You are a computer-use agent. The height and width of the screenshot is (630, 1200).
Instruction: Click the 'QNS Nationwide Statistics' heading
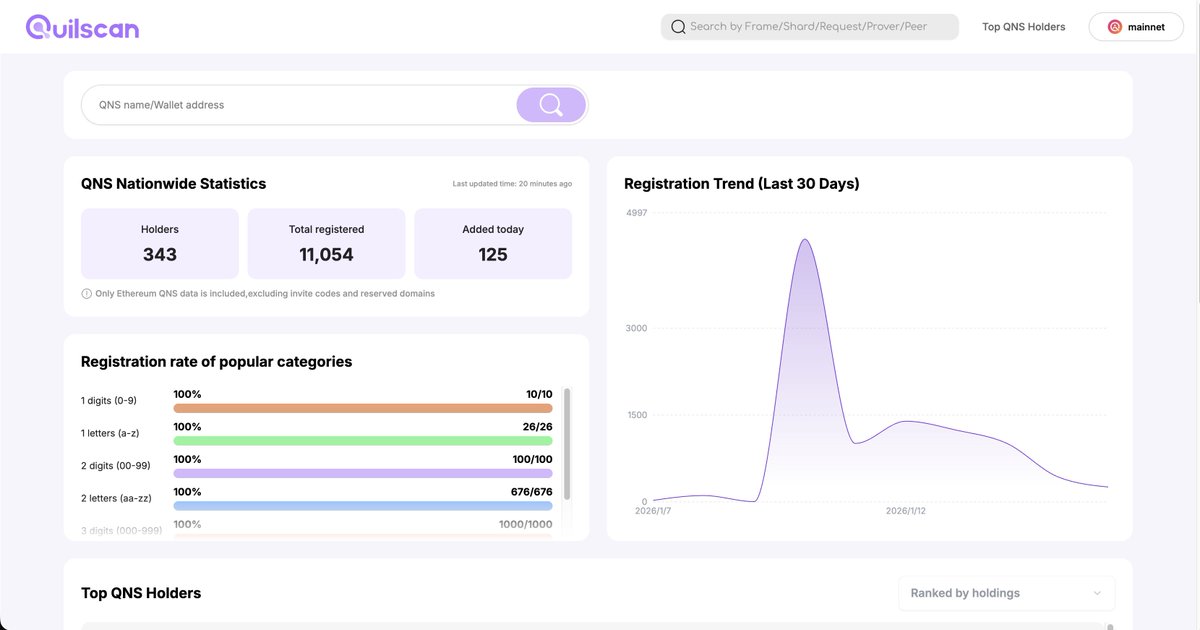pos(174,184)
